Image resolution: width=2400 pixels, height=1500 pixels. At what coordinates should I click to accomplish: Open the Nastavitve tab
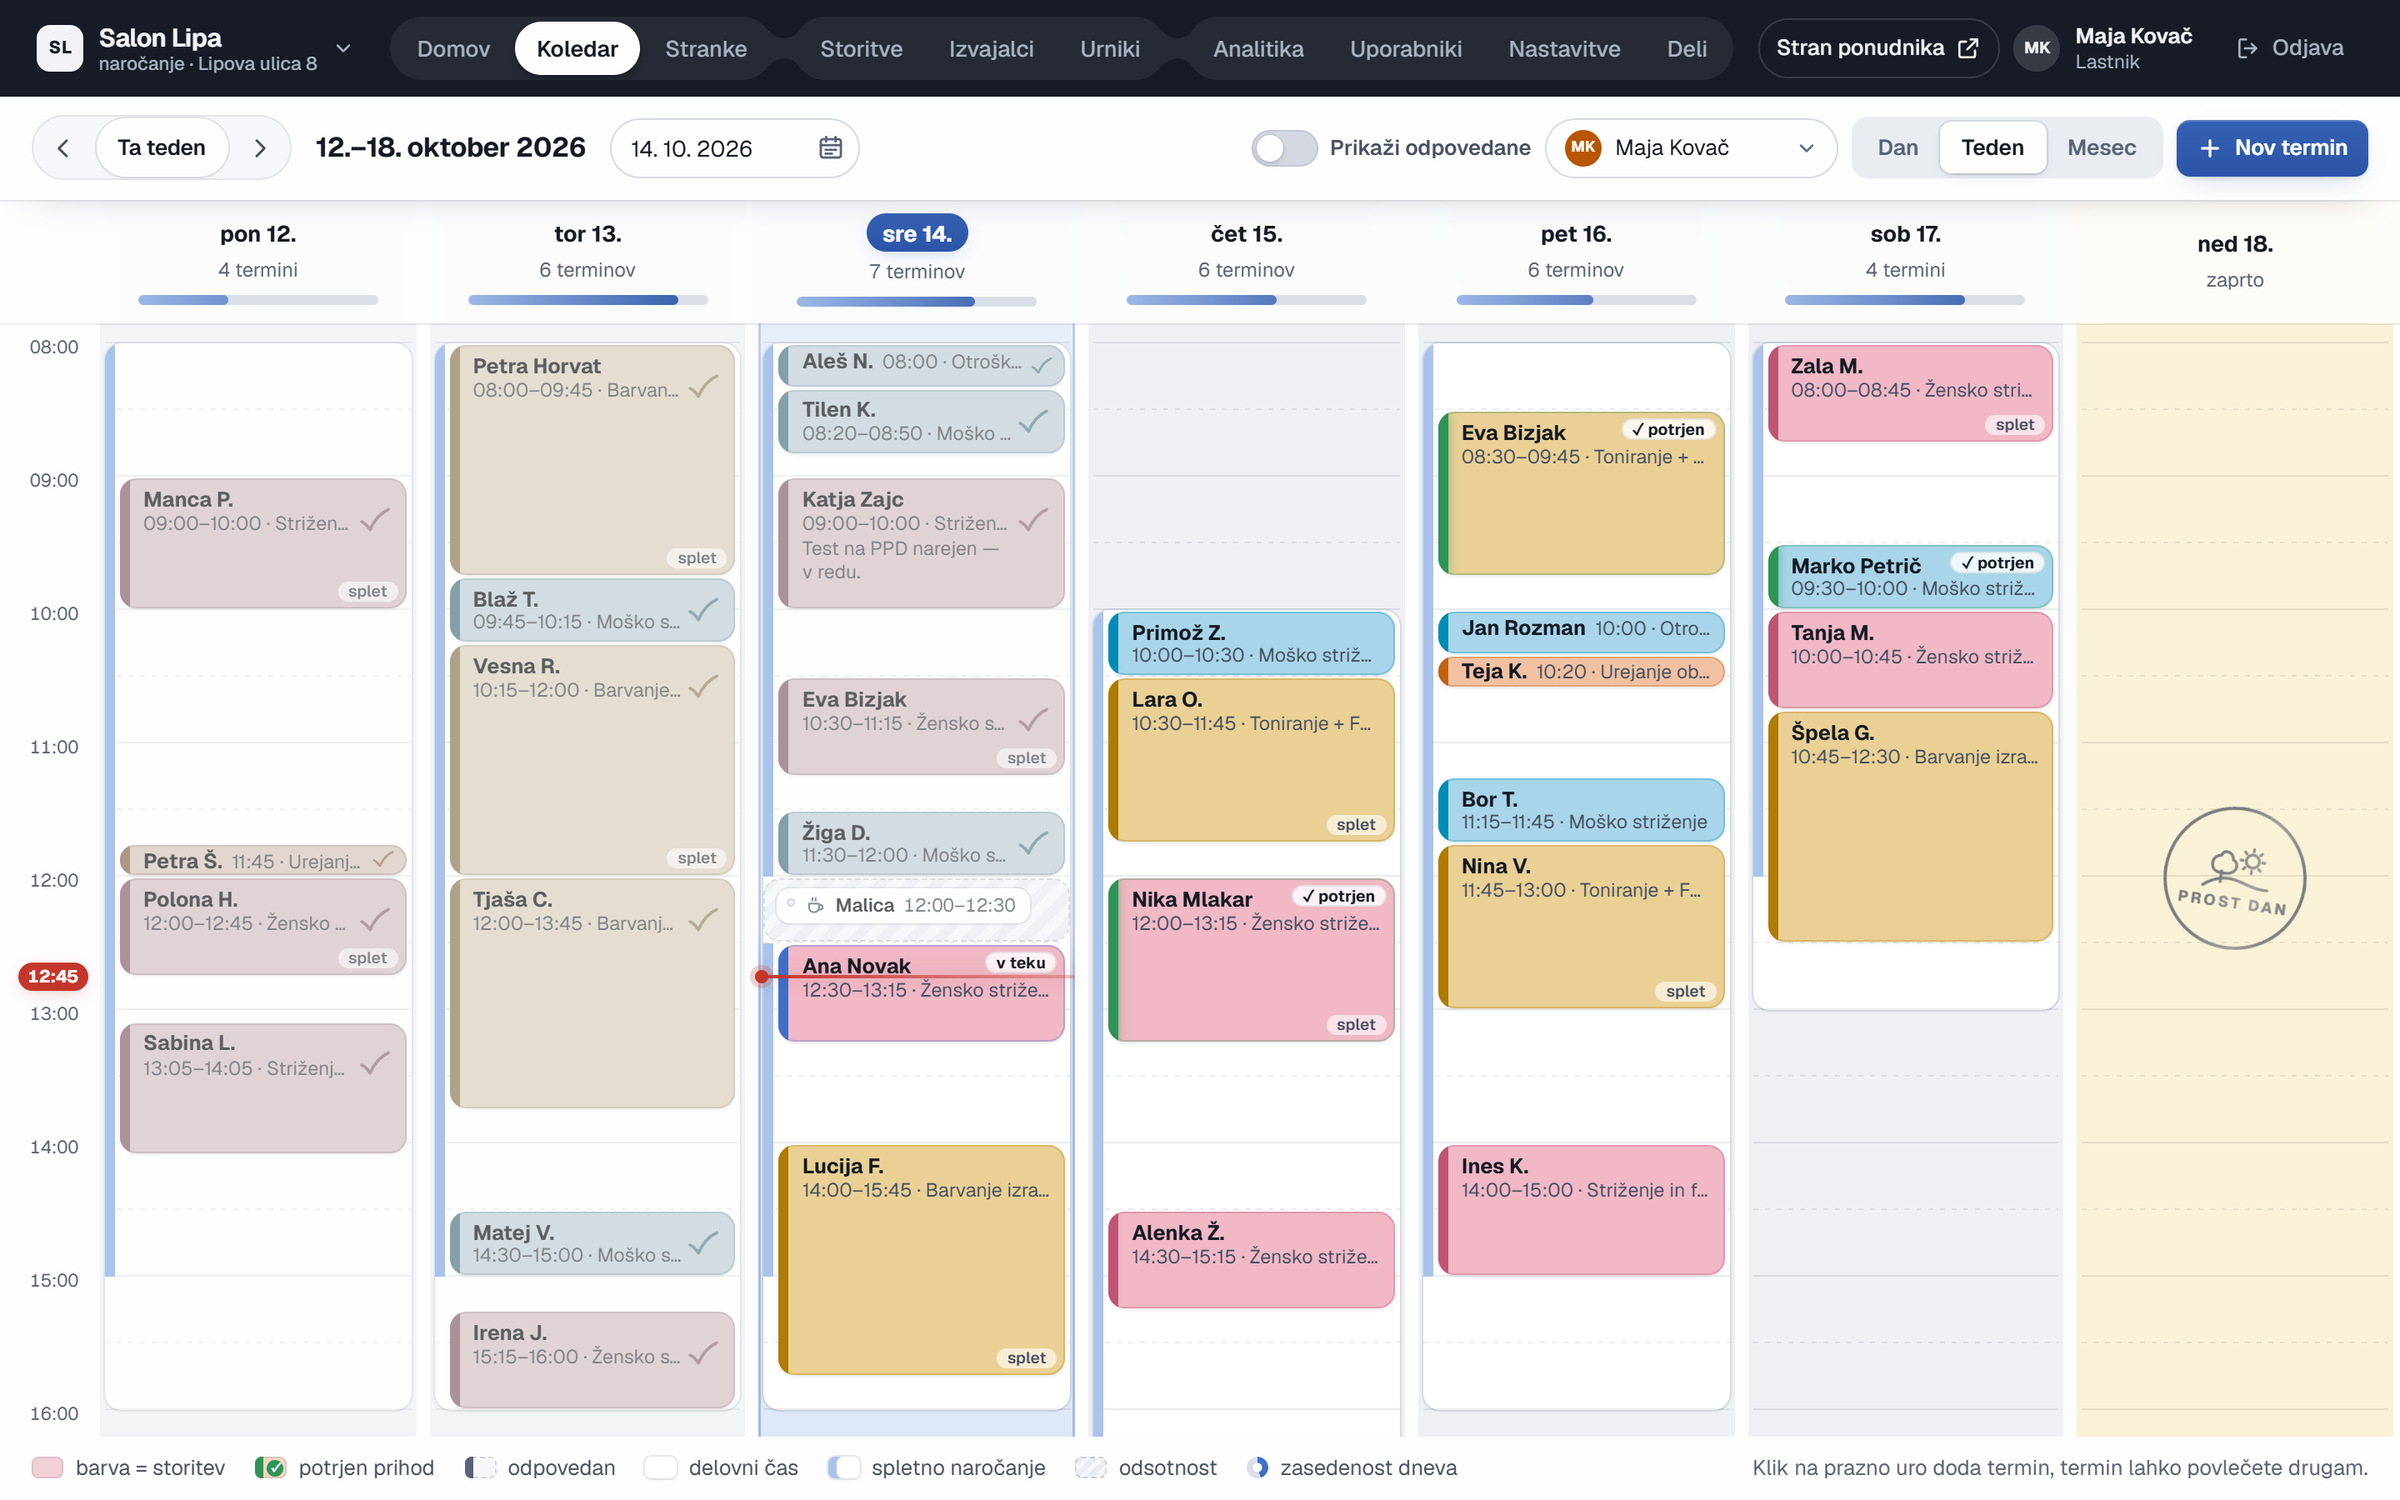1564,48
